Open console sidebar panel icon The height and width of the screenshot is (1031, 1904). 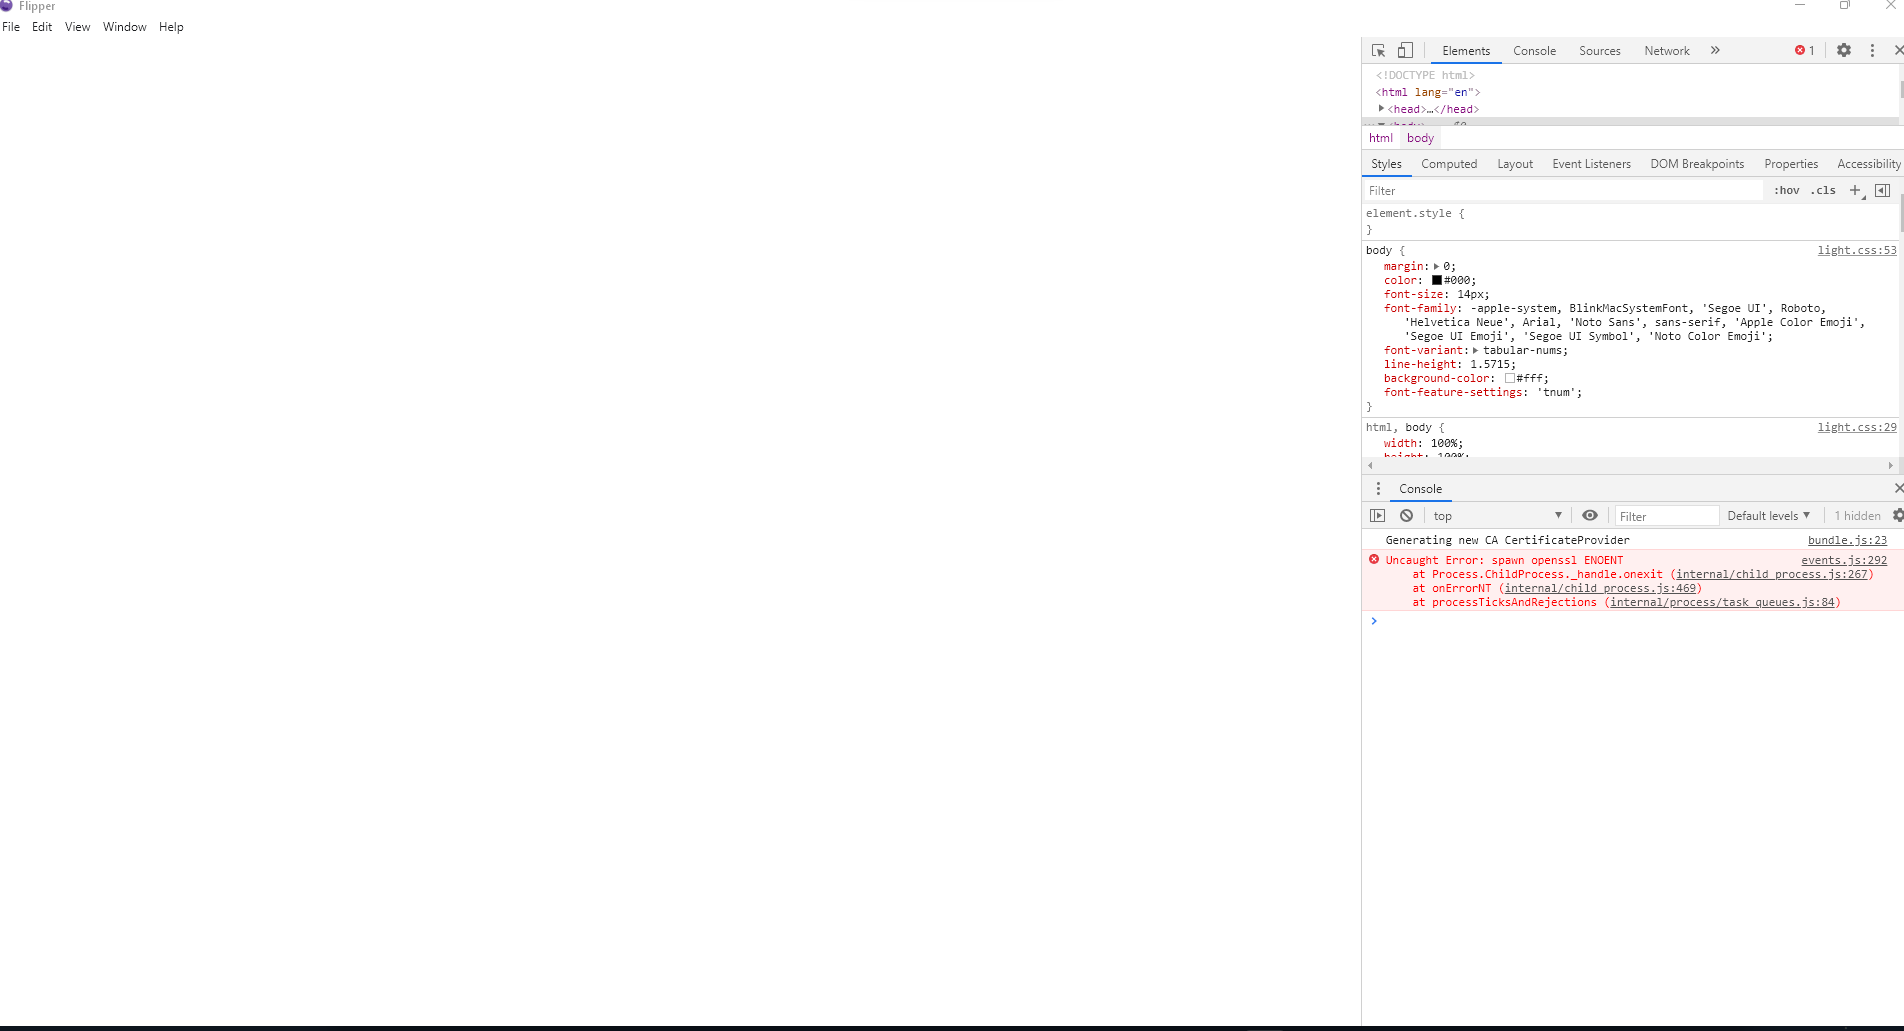(x=1377, y=515)
